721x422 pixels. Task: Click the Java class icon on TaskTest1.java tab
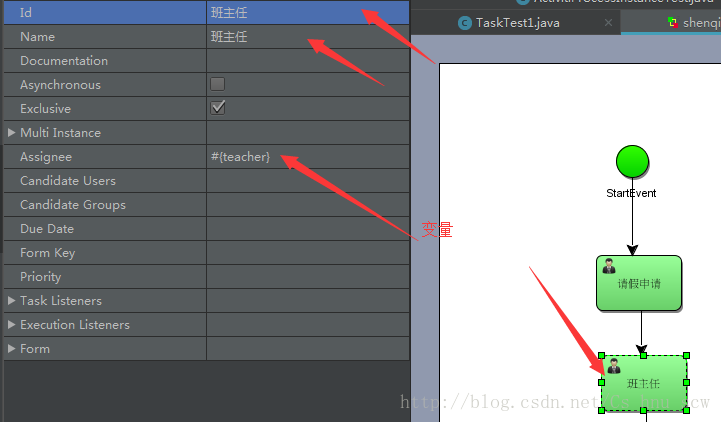[465, 23]
